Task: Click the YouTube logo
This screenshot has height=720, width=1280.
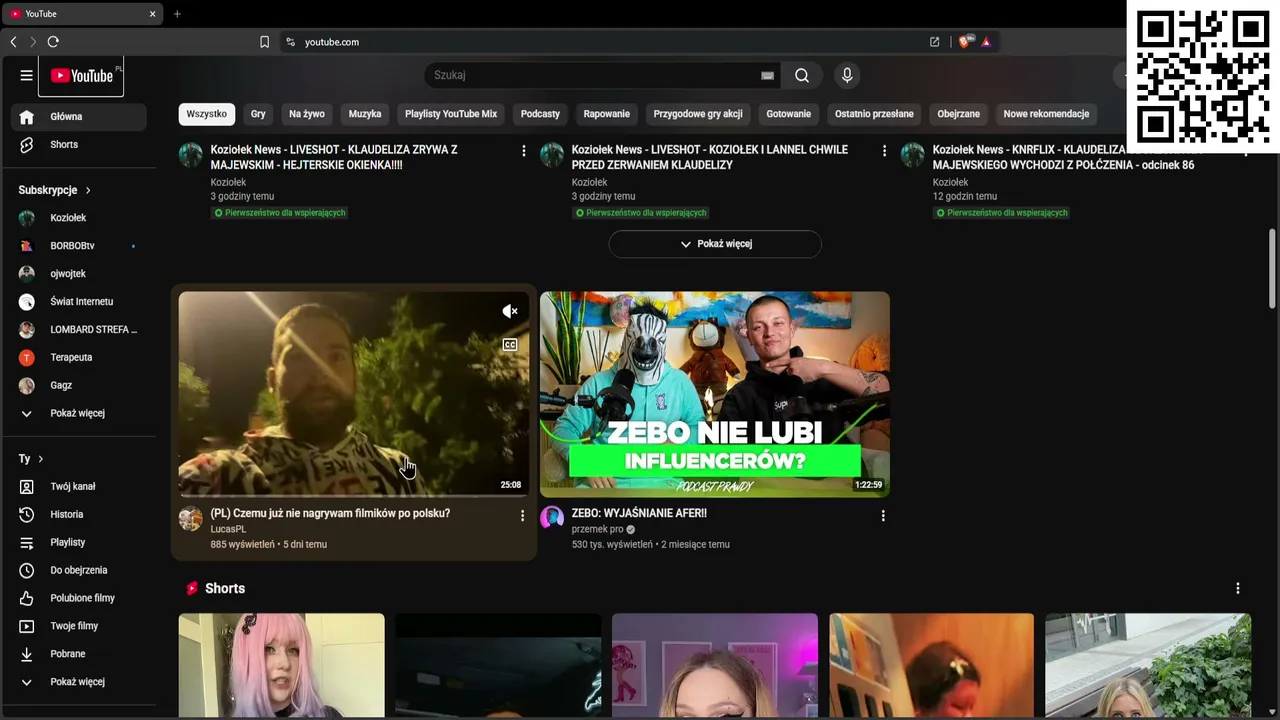Action: [81, 76]
